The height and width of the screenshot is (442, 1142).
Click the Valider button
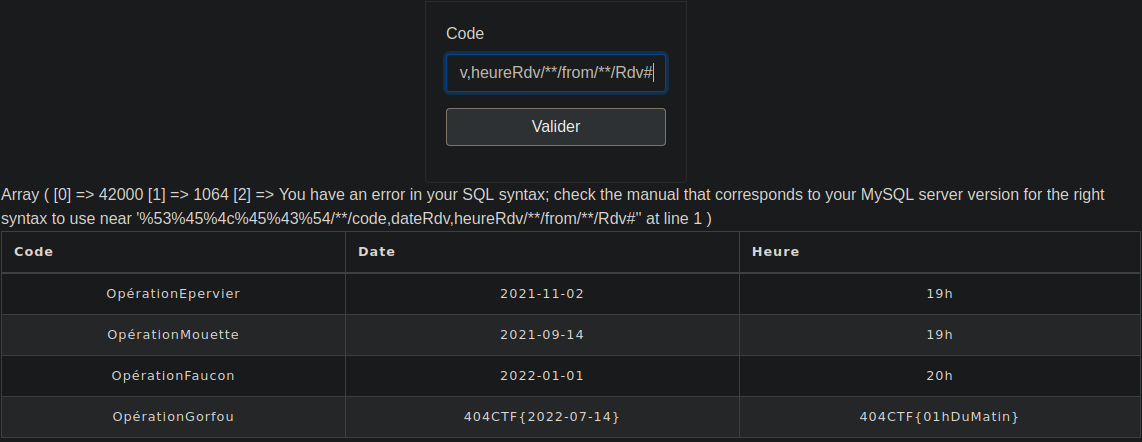pos(556,127)
